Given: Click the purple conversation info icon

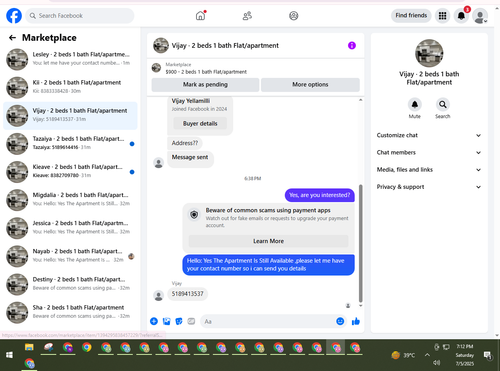Looking at the screenshot, I should tap(352, 45).
